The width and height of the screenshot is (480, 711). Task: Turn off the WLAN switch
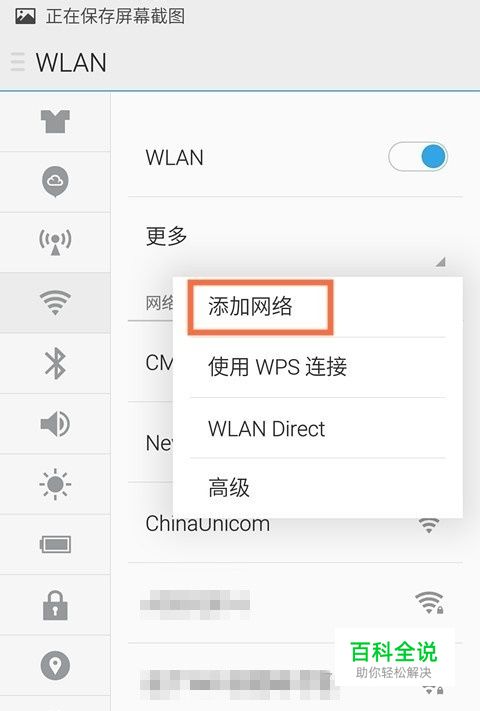tap(417, 157)
